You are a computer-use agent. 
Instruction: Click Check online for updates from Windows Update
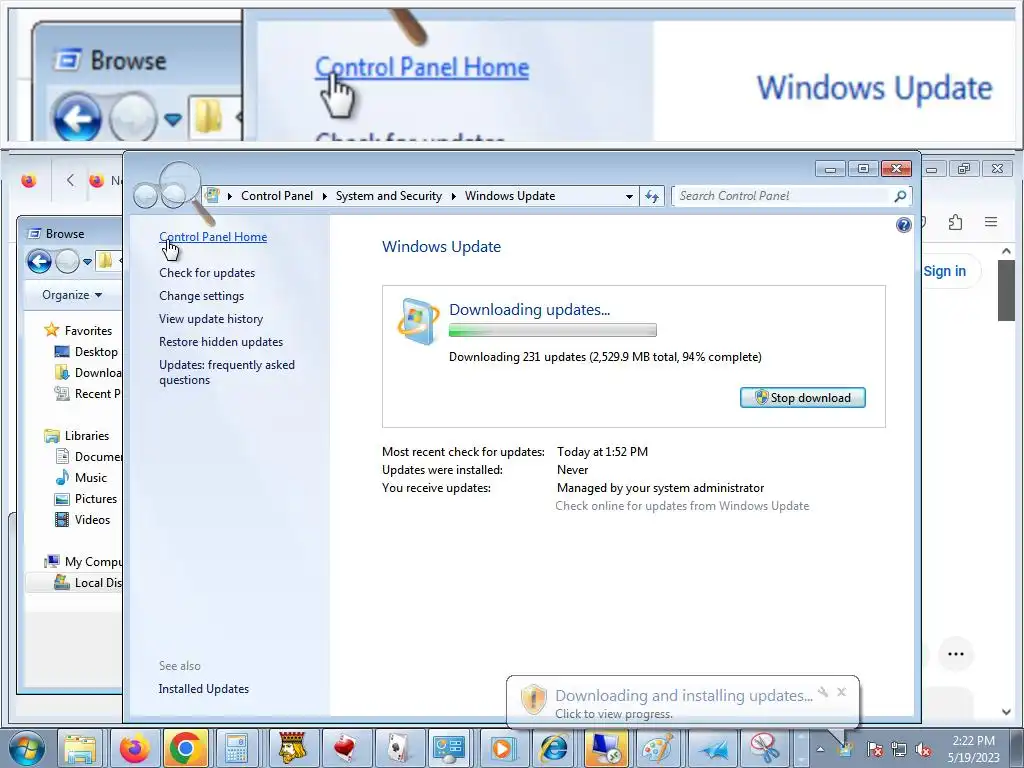[682, 506]
